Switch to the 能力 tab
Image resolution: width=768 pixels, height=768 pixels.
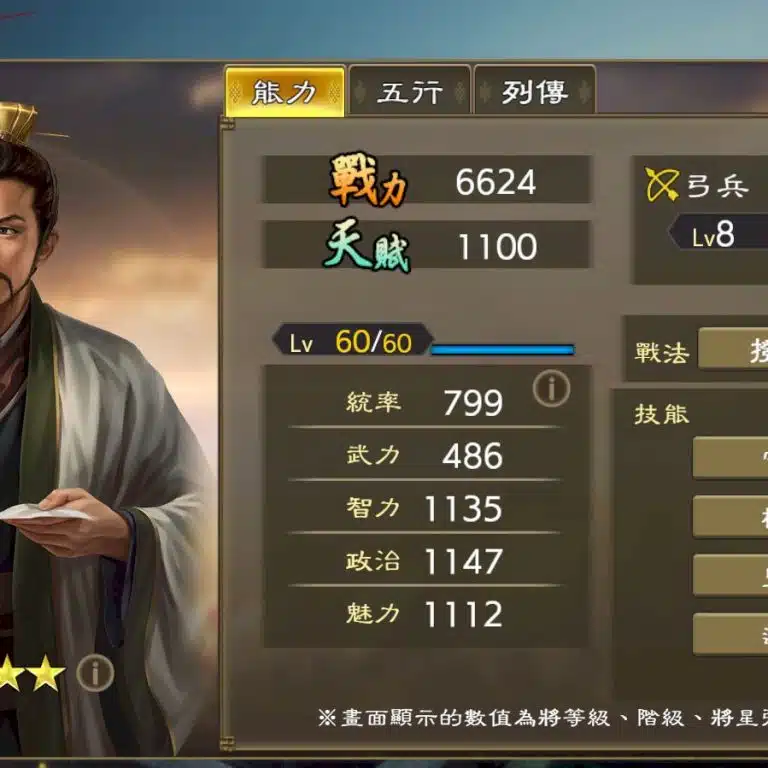[x=285, y=92]
